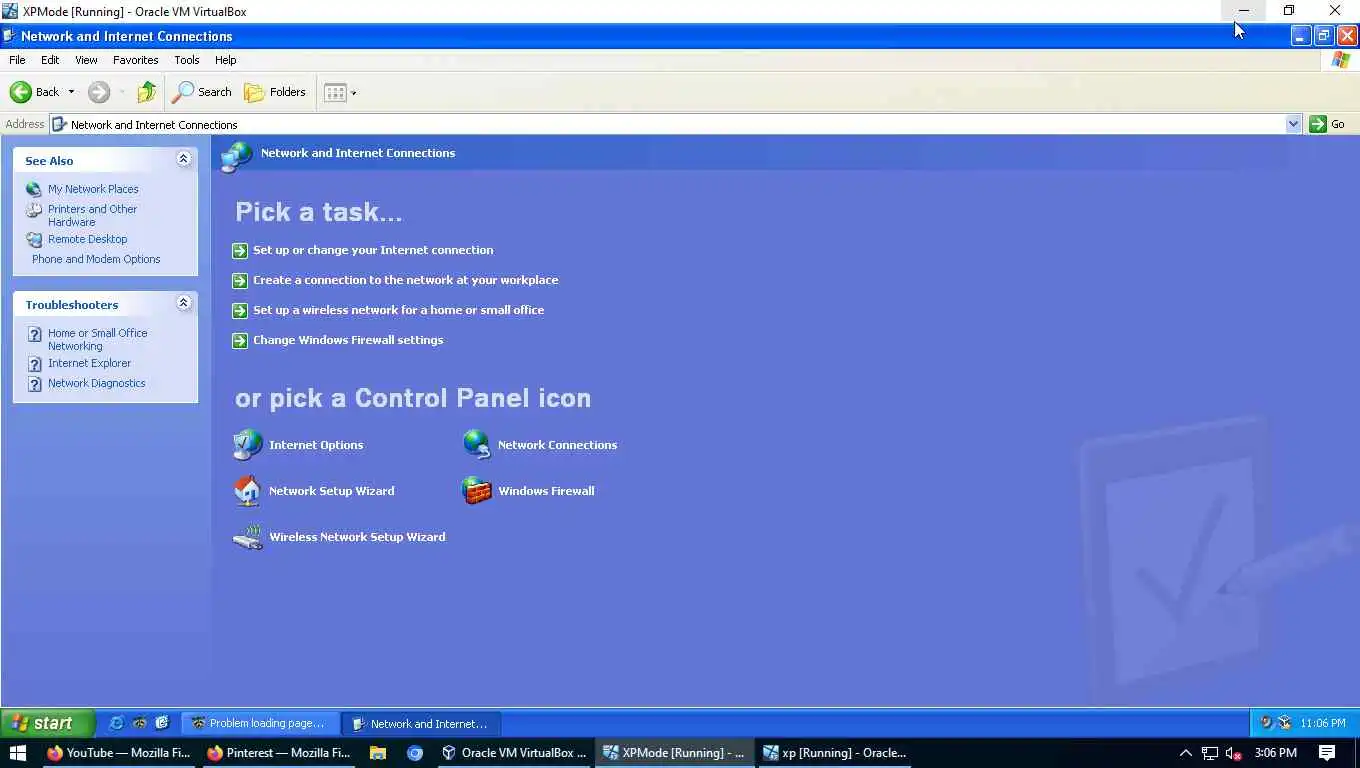Open the Back history dropdown arrow
The width and height of the screenshot is (1360, 768).
click(x=71, y=92)
